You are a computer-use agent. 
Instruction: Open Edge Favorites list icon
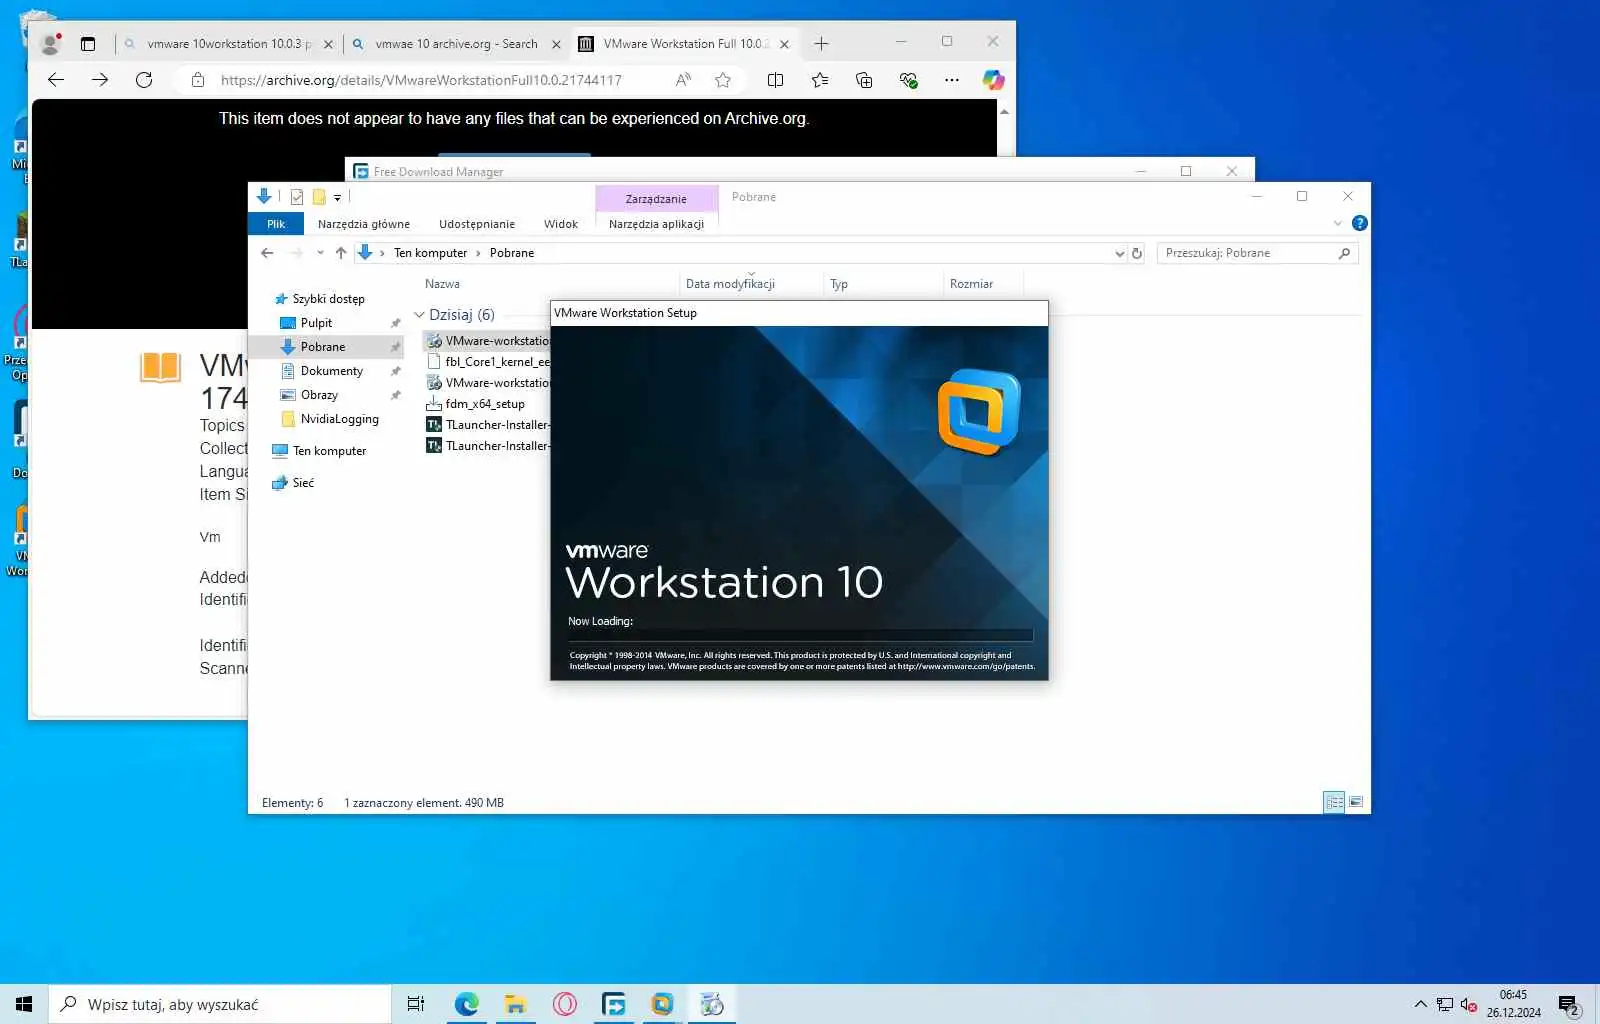820,80
